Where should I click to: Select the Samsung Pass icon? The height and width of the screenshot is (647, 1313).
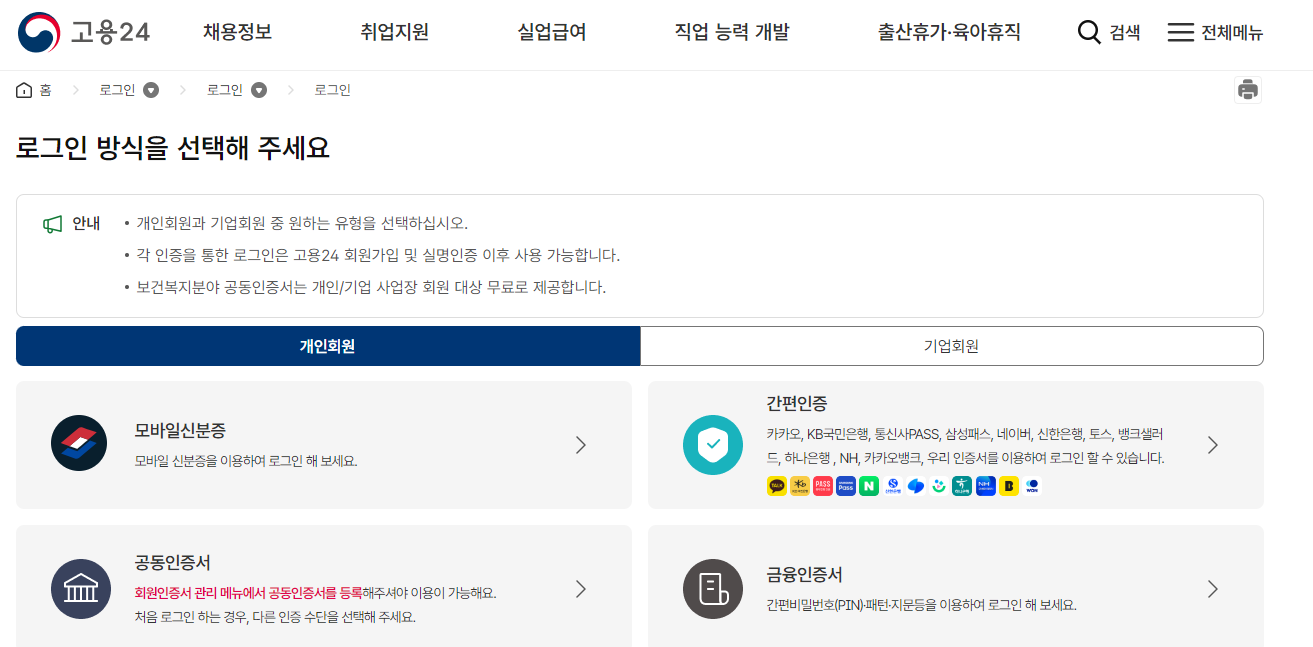pos(846,486)
